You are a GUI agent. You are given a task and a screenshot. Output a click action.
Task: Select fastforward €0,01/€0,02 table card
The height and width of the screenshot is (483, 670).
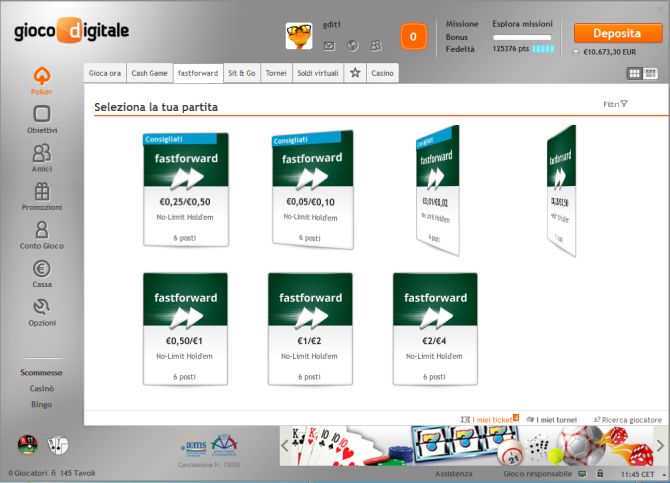click(438, 191)
